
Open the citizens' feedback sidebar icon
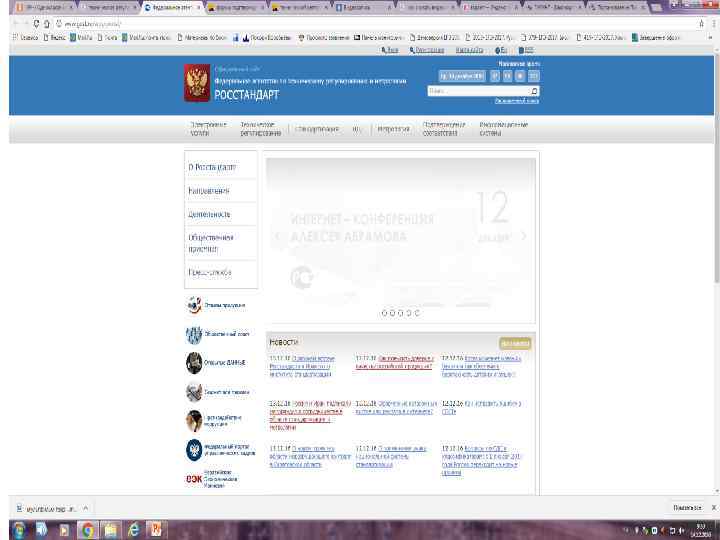coord(194,305)
